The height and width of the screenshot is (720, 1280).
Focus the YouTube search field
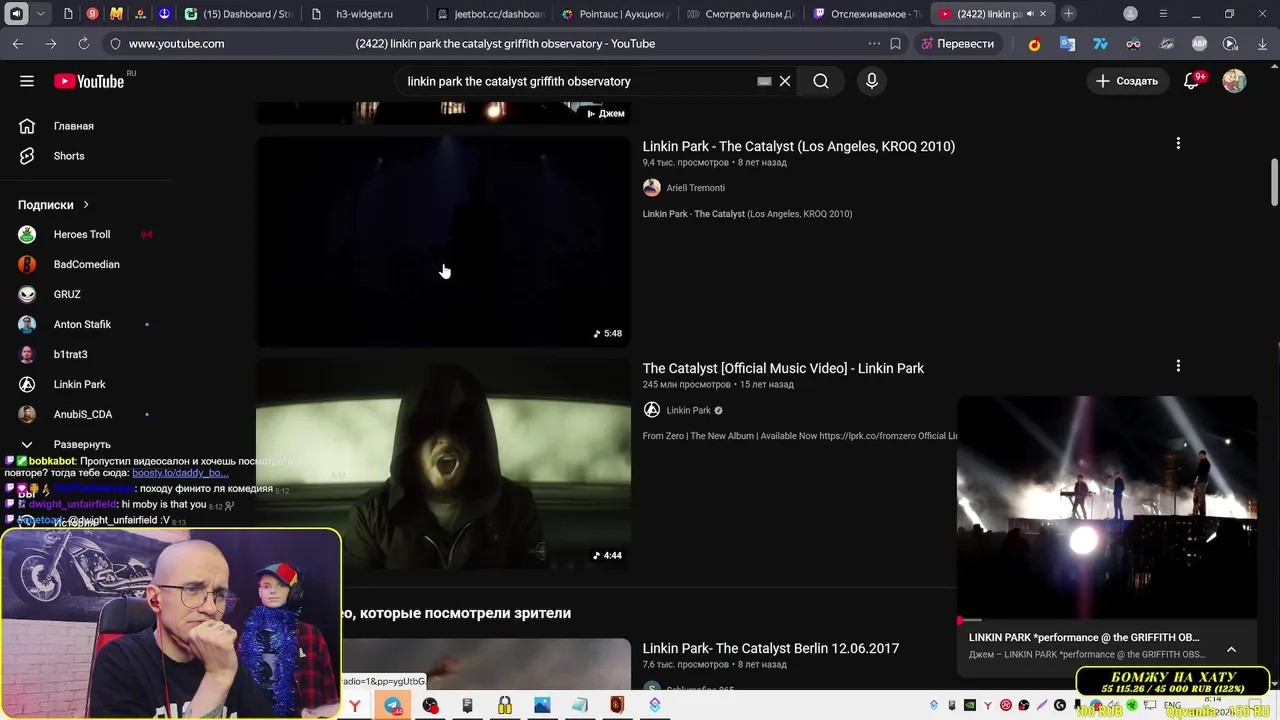(x=580, y=81)
